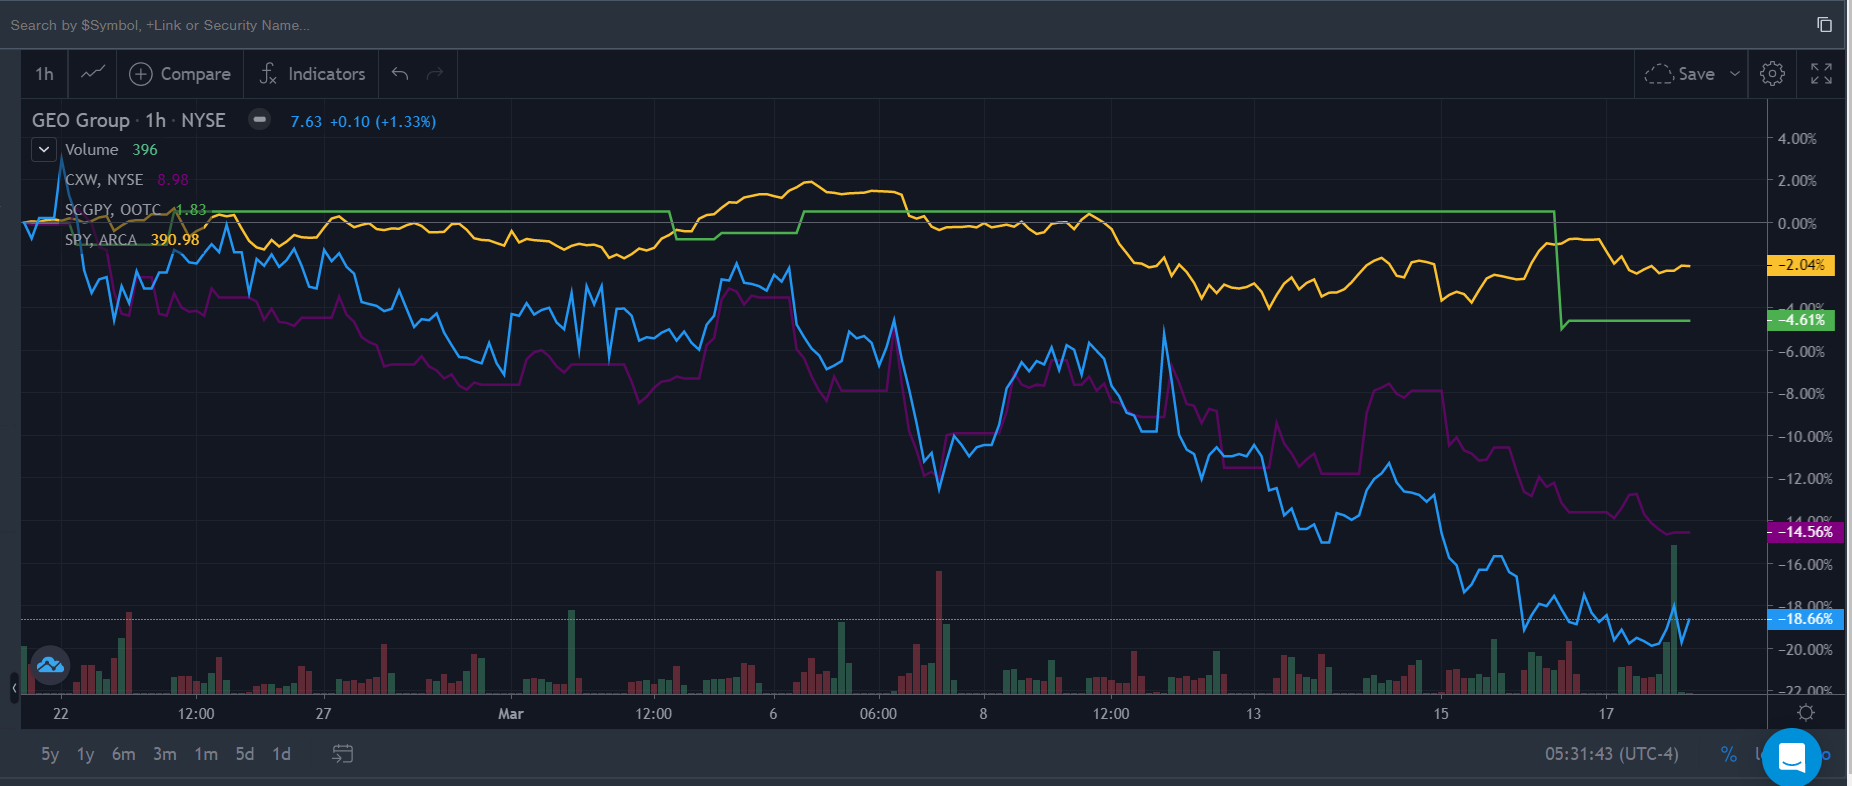Click the 7.63 last price value
1852x786 pixels.
click(x=306, y=122)
